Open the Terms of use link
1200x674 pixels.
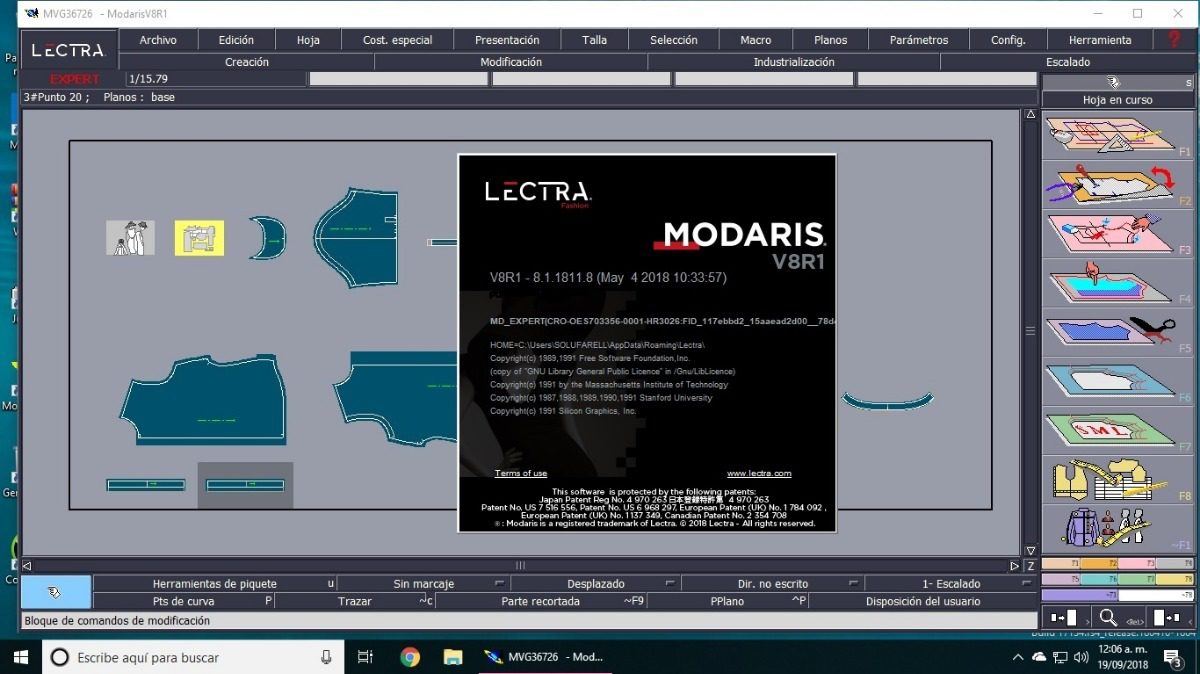click(x=520, y=473)
